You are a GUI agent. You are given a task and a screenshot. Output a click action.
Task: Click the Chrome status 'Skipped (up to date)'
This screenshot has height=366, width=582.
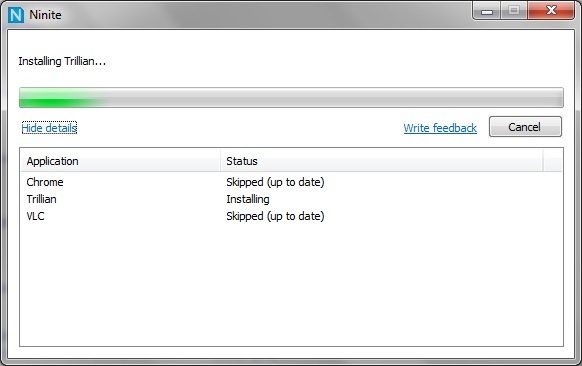click(275, 182)
